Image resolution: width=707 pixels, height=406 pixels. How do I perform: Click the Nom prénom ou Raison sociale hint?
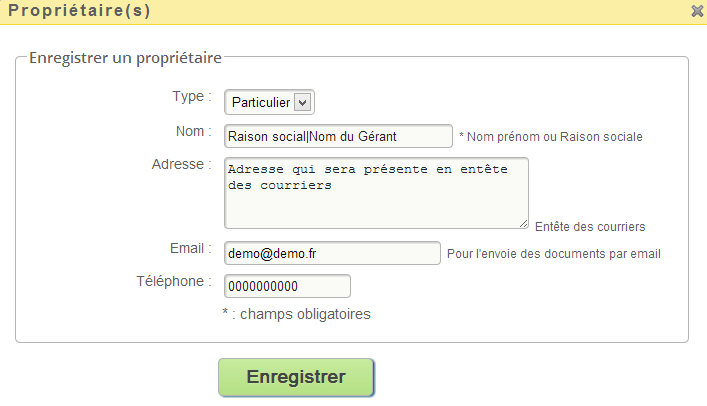(551, 137)
